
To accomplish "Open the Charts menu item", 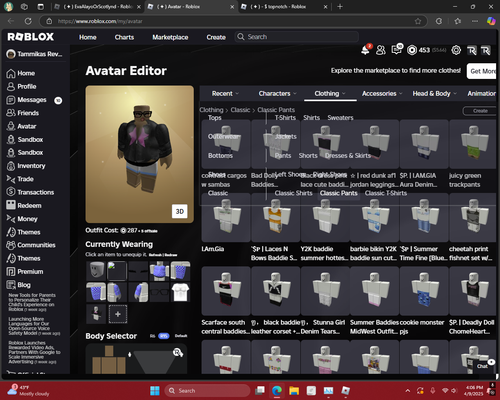I will click(x=124, y=37).
